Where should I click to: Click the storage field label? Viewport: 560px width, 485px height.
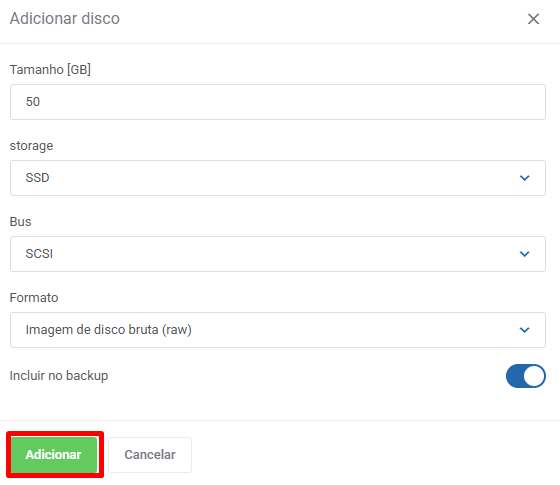31,146
